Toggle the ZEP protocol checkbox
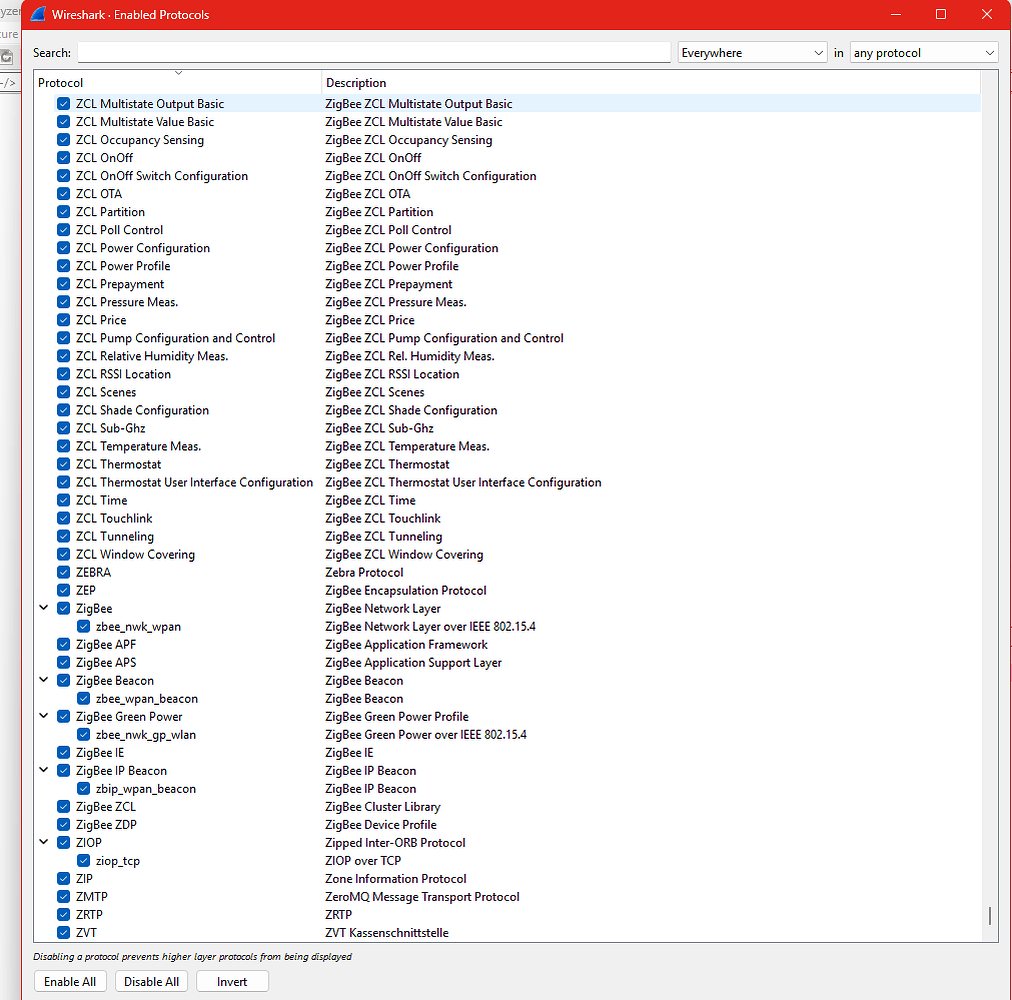The image size is (1012, 1000). pyautogui.click(x=63, y=590)
